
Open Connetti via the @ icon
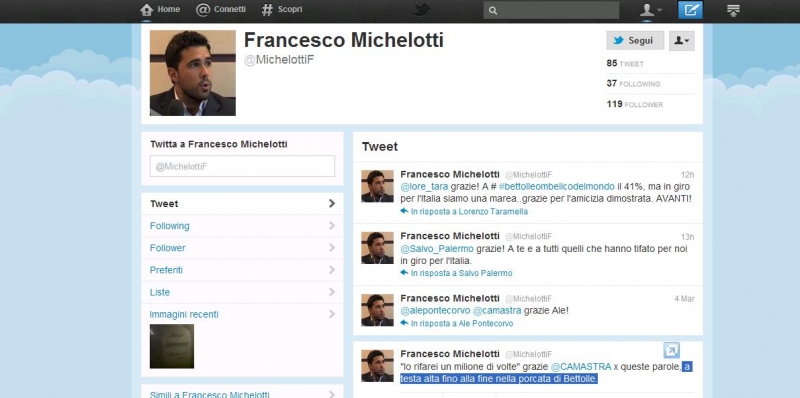tap(203, 10)
